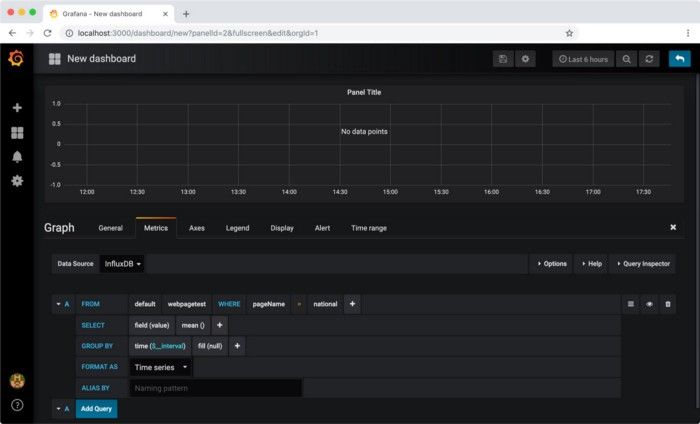Open a new browser tab
Viewport: 700px width, 424px height.
pos(186,14)
